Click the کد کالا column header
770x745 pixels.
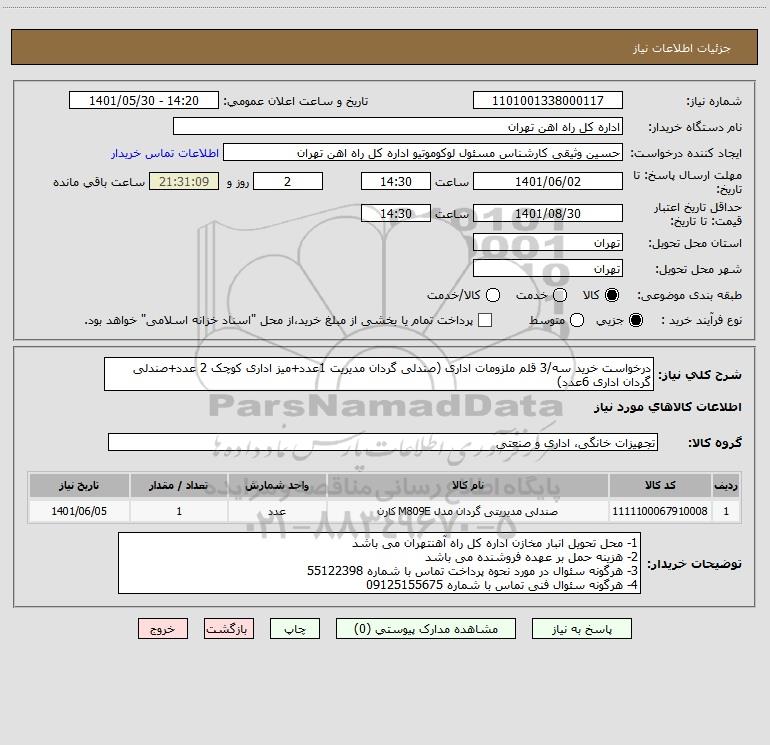pyautogui.click(x=660, y=485)
